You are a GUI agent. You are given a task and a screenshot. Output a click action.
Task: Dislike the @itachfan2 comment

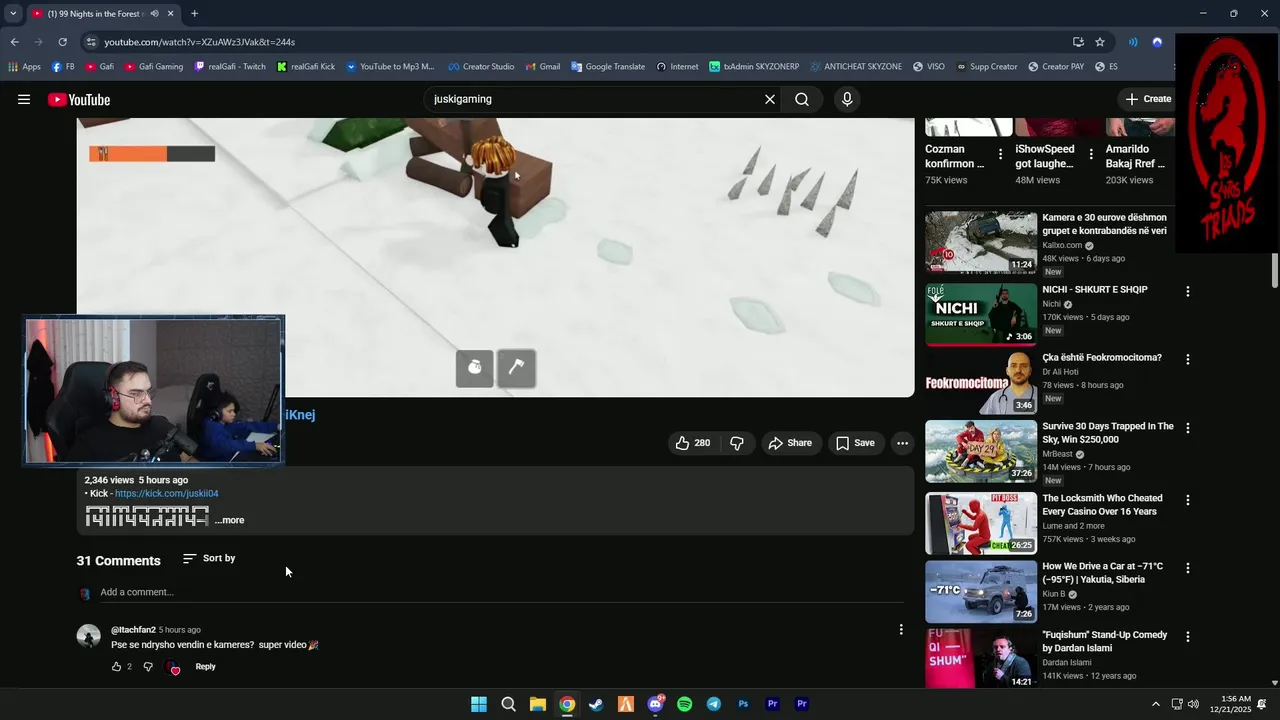(x=148, y=667)
